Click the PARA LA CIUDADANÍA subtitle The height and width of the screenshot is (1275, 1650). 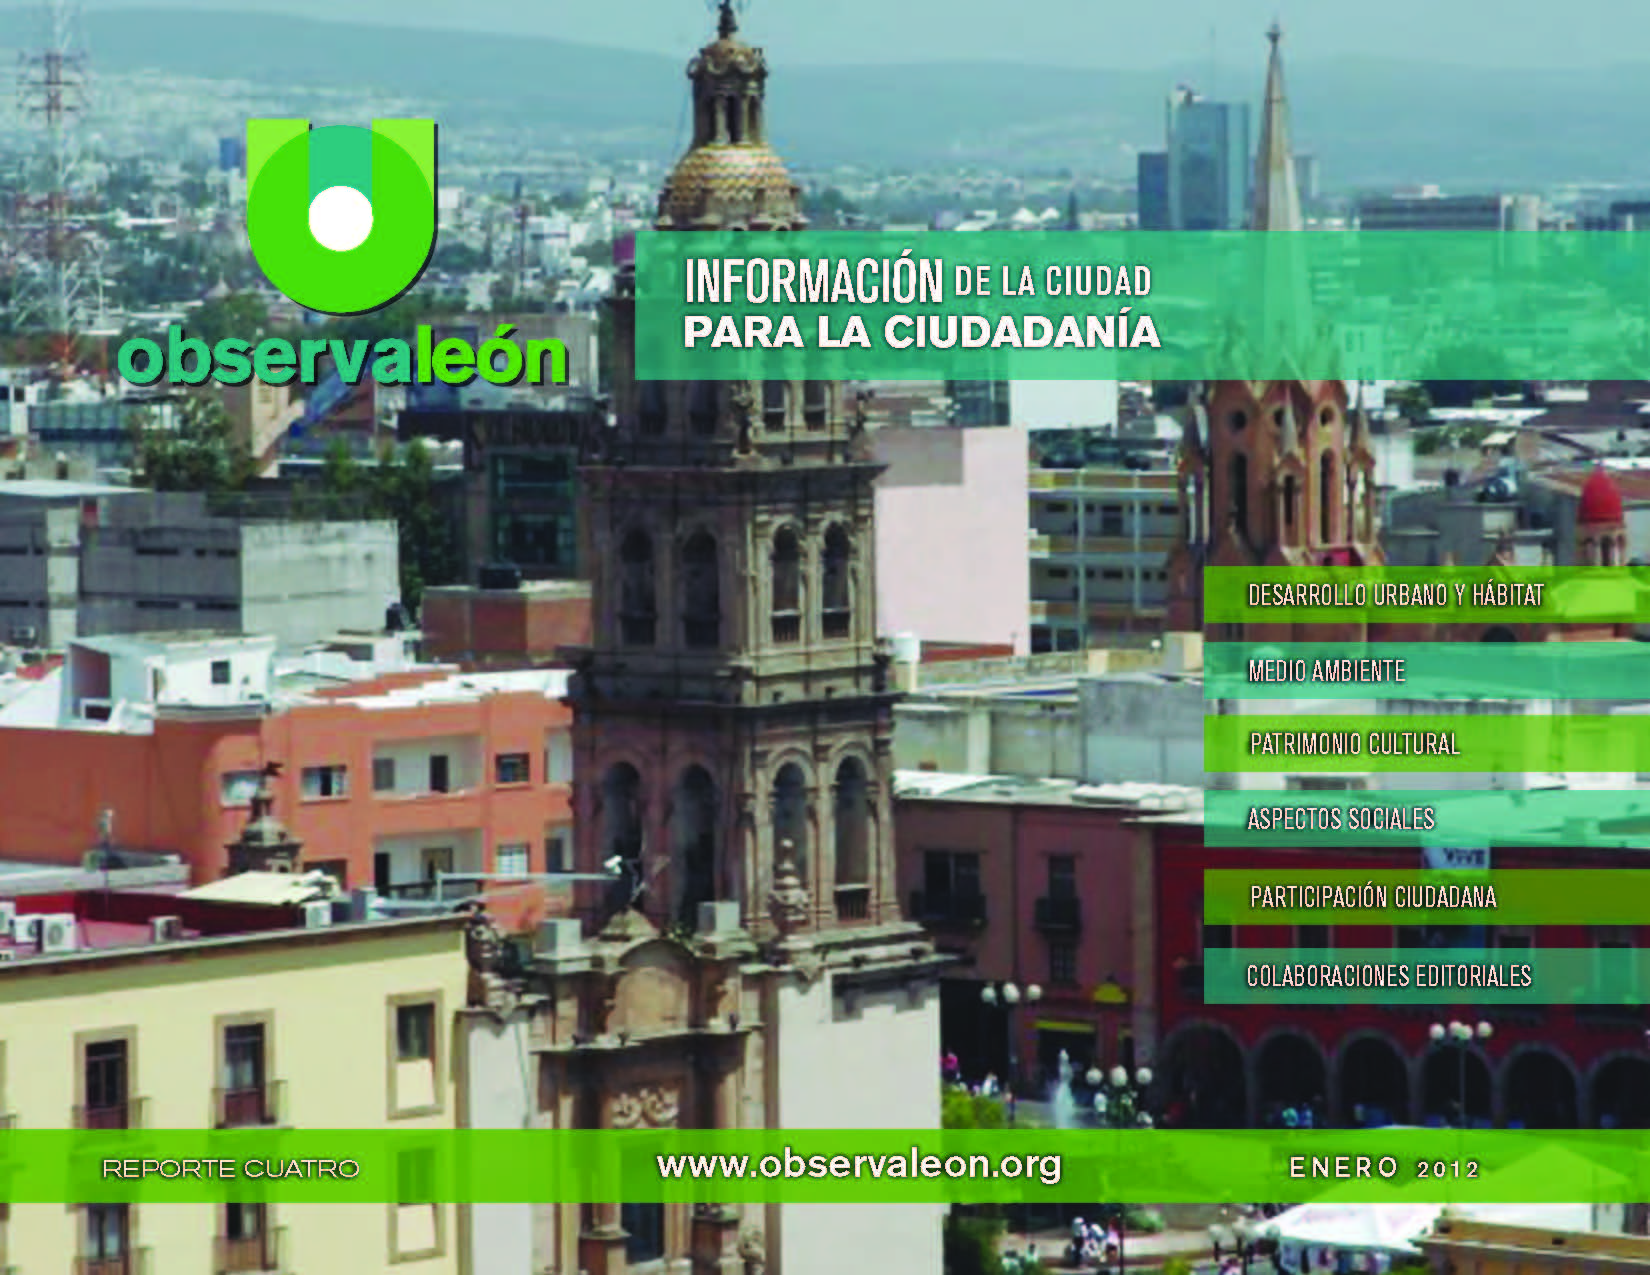pyautogui.click(x=921, y=333)
